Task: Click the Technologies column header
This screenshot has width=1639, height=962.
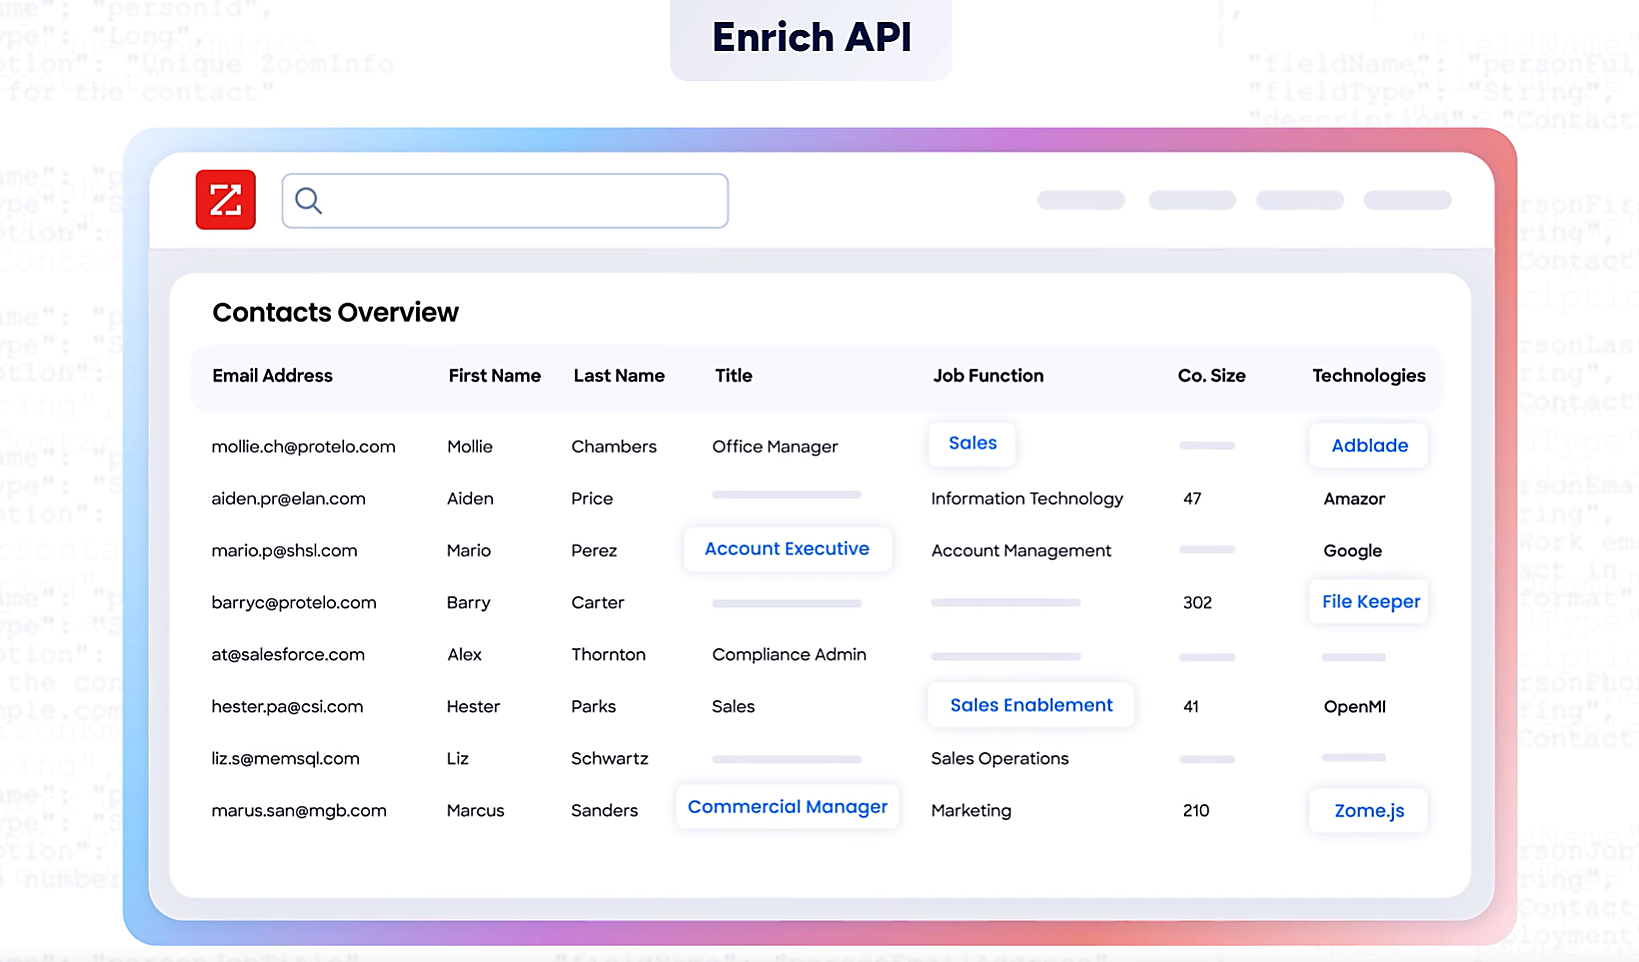Action: click(1368, 376)
